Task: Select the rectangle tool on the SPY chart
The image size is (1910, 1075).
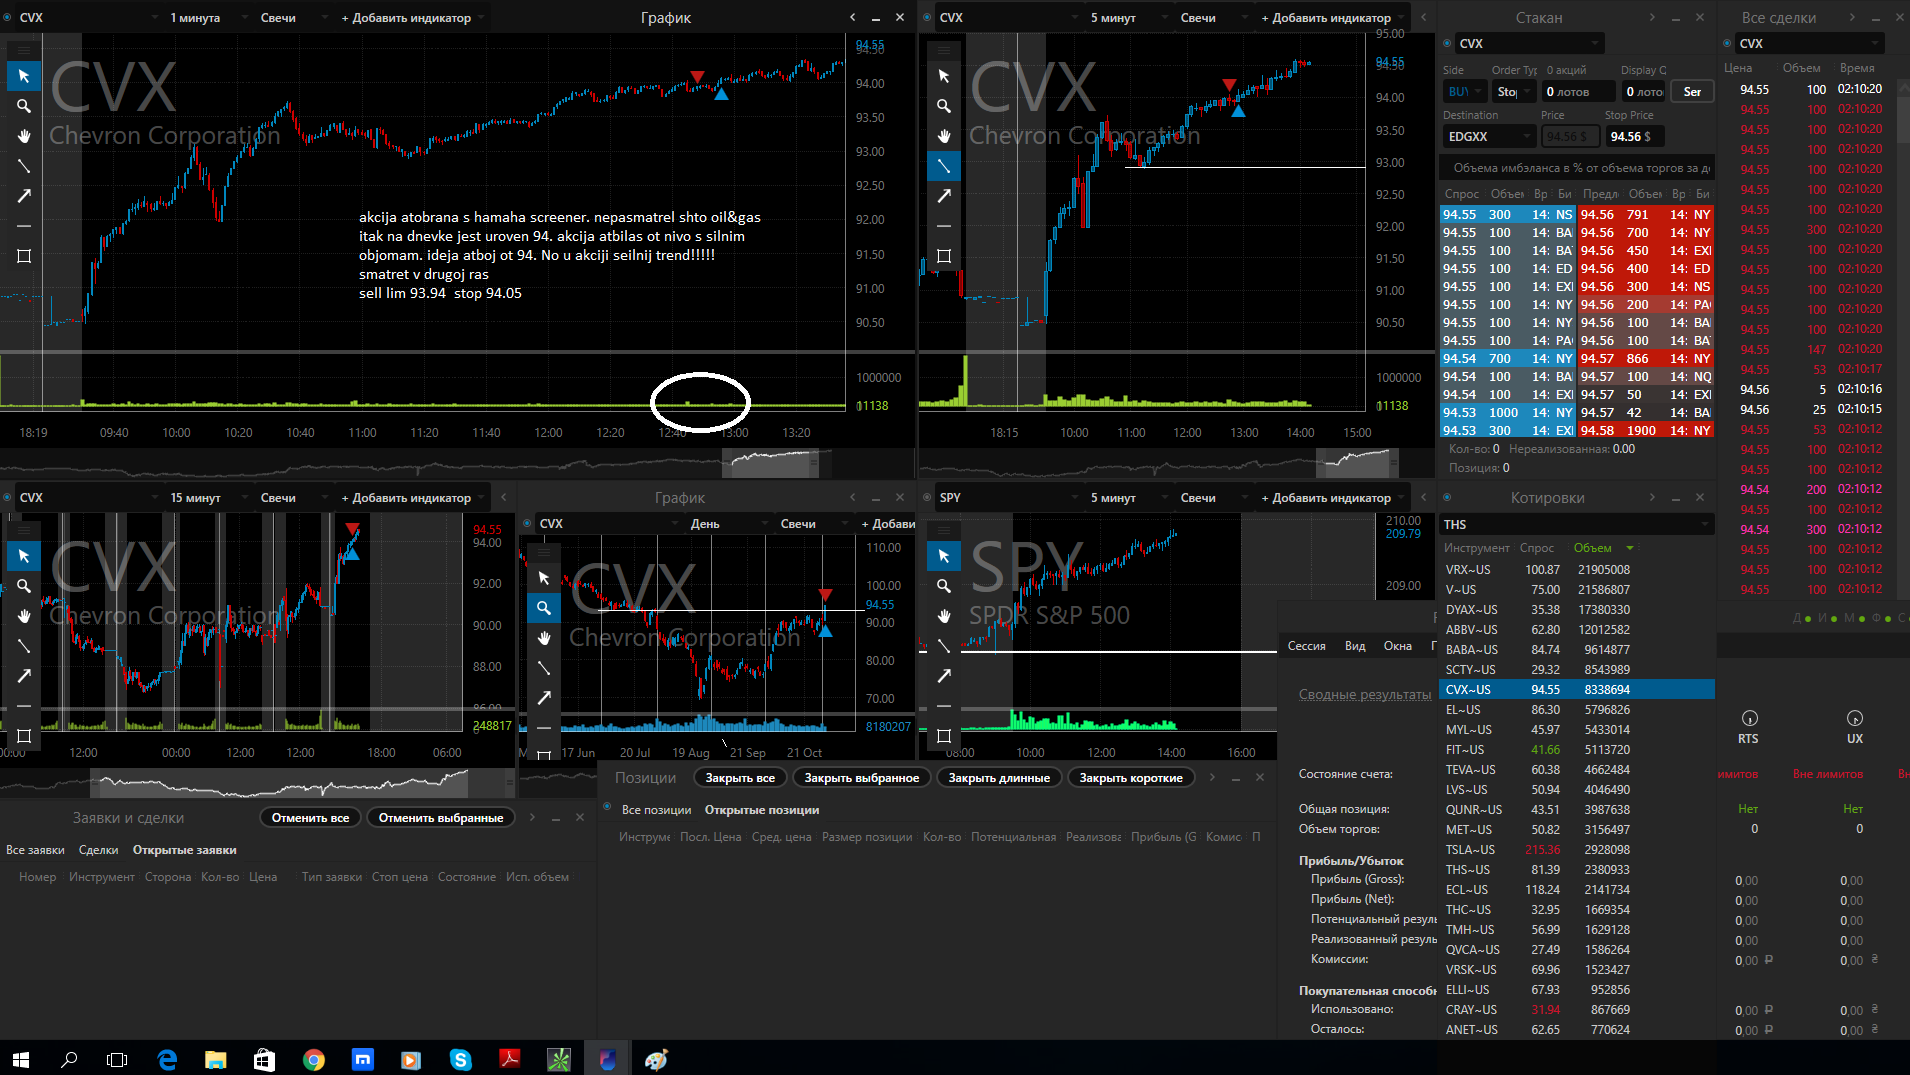Action: pyautogui.click(x=943, y=736)
